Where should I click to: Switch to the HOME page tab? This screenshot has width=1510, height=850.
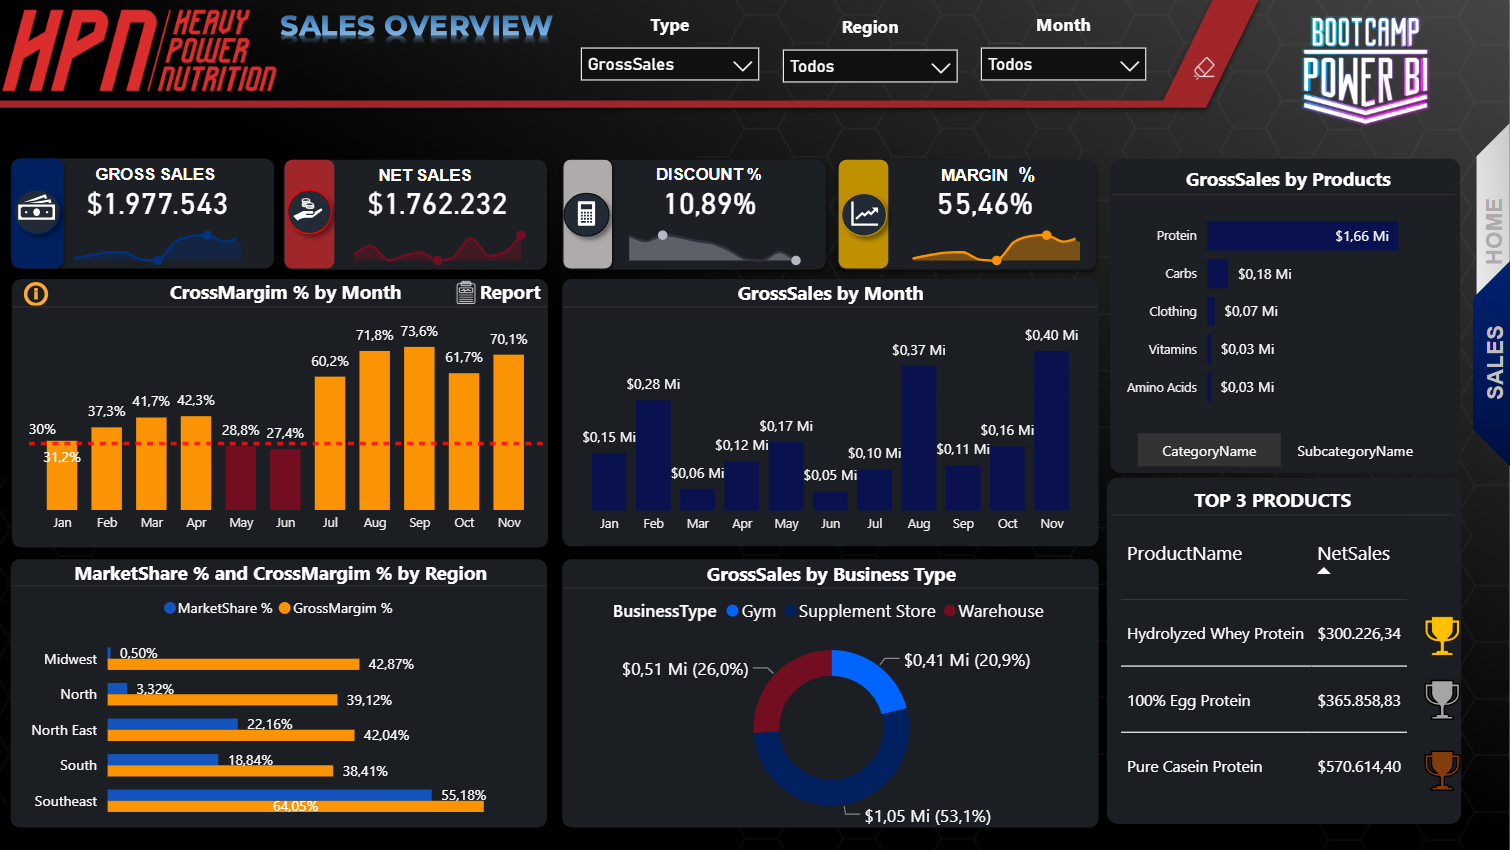click(x=1493, y=231)
